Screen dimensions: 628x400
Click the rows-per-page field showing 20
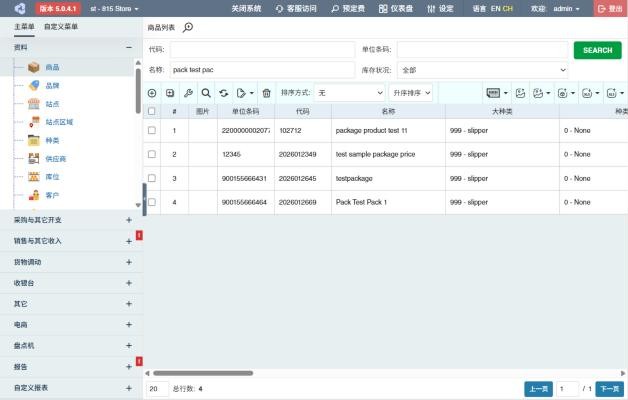click(157, 389)
